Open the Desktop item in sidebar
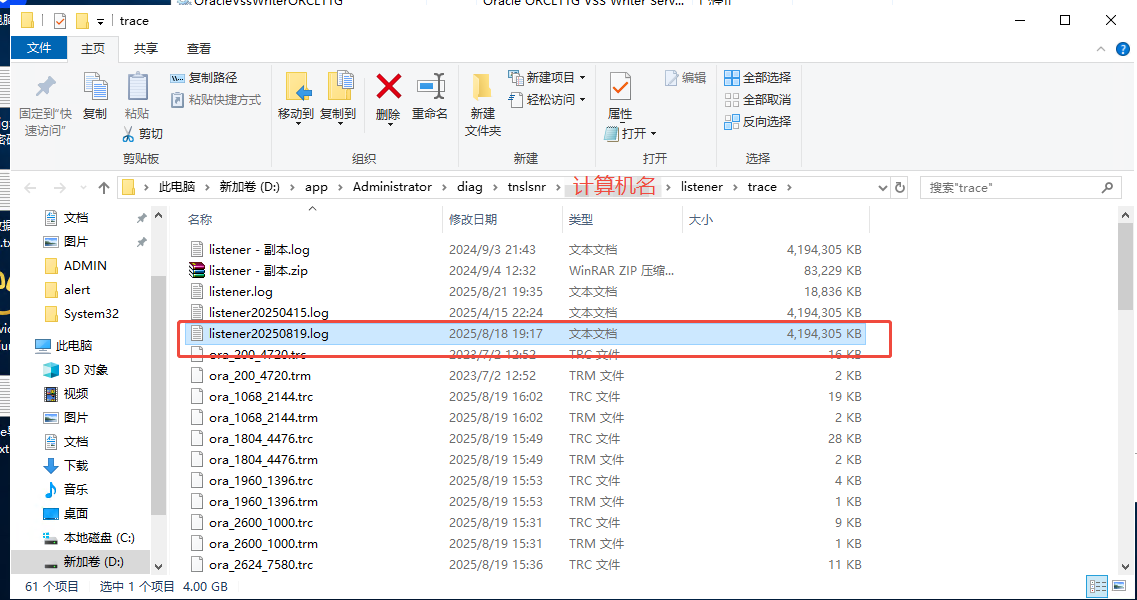This screenshot has height=600, width=1137. click(75, 514)
